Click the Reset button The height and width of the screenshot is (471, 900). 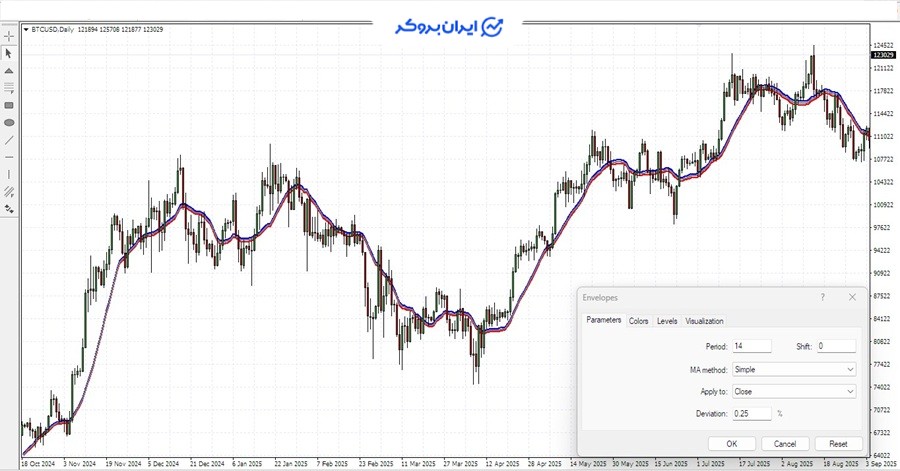(x=838, y=443)
